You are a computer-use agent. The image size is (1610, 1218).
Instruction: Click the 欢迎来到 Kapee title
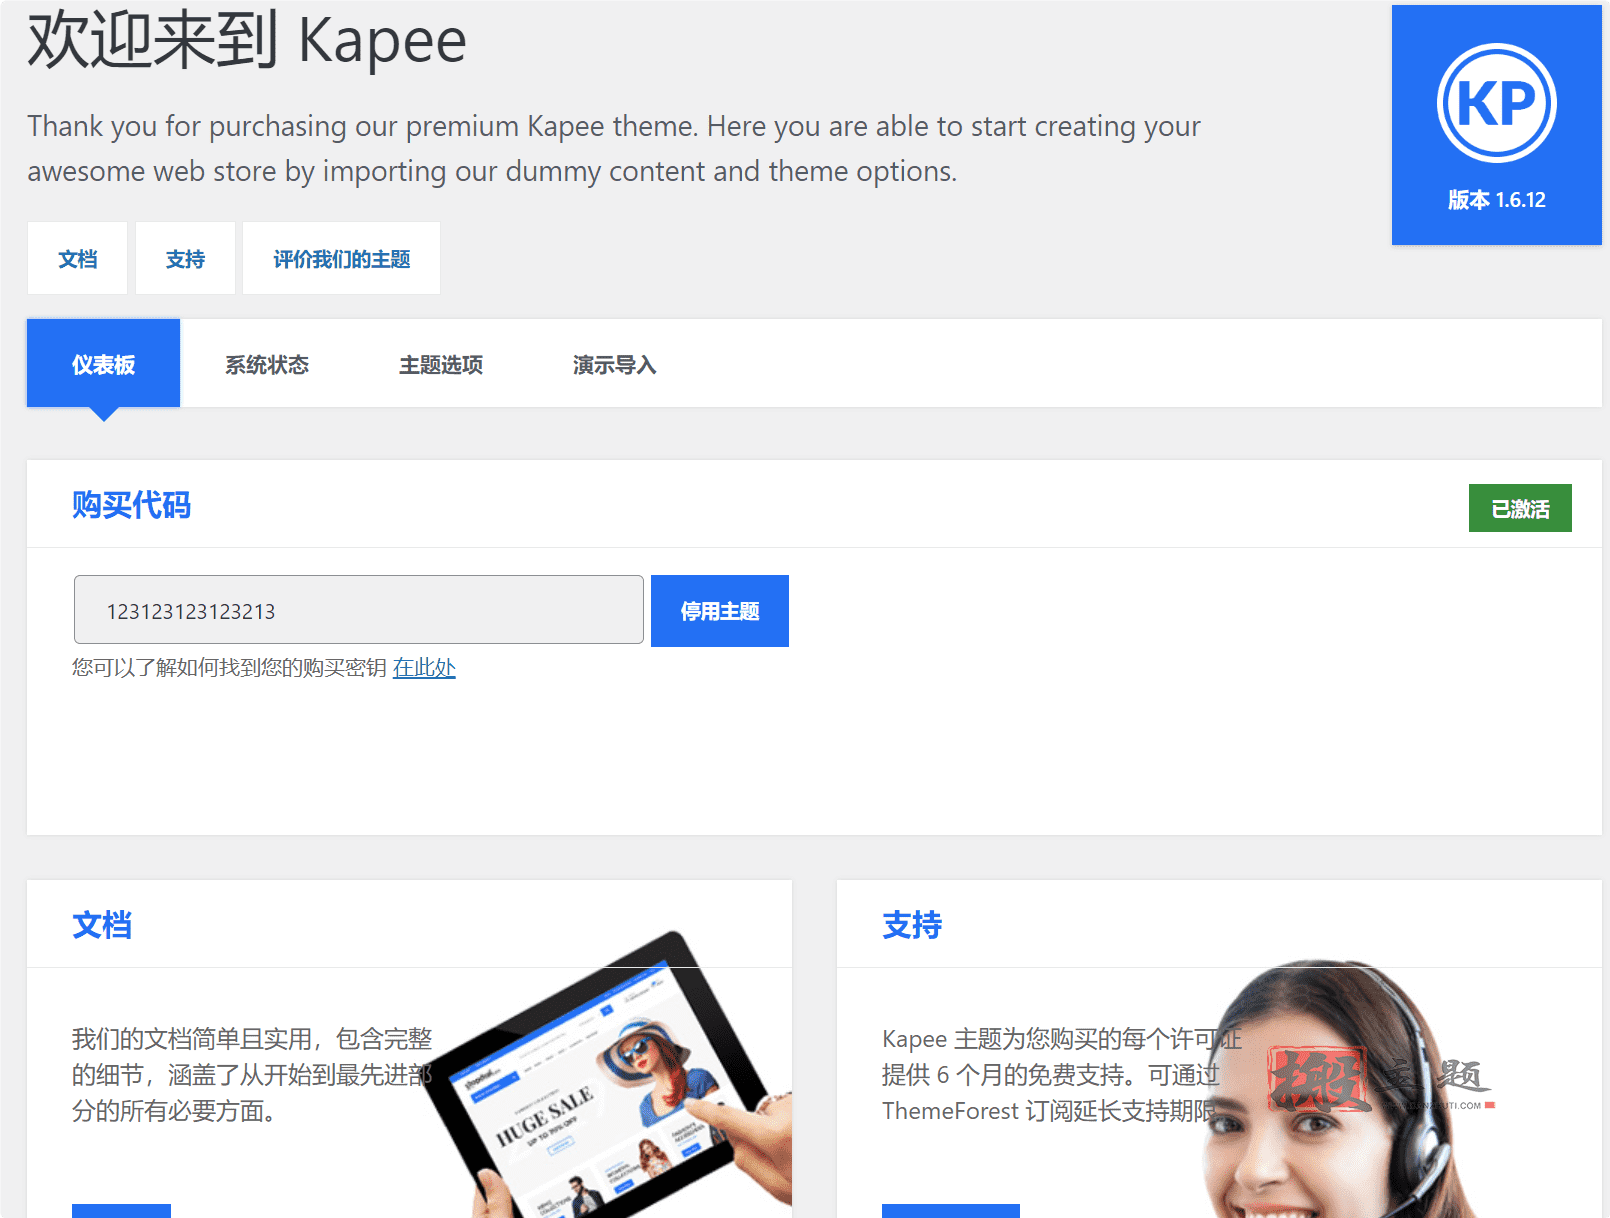(247, 40)
